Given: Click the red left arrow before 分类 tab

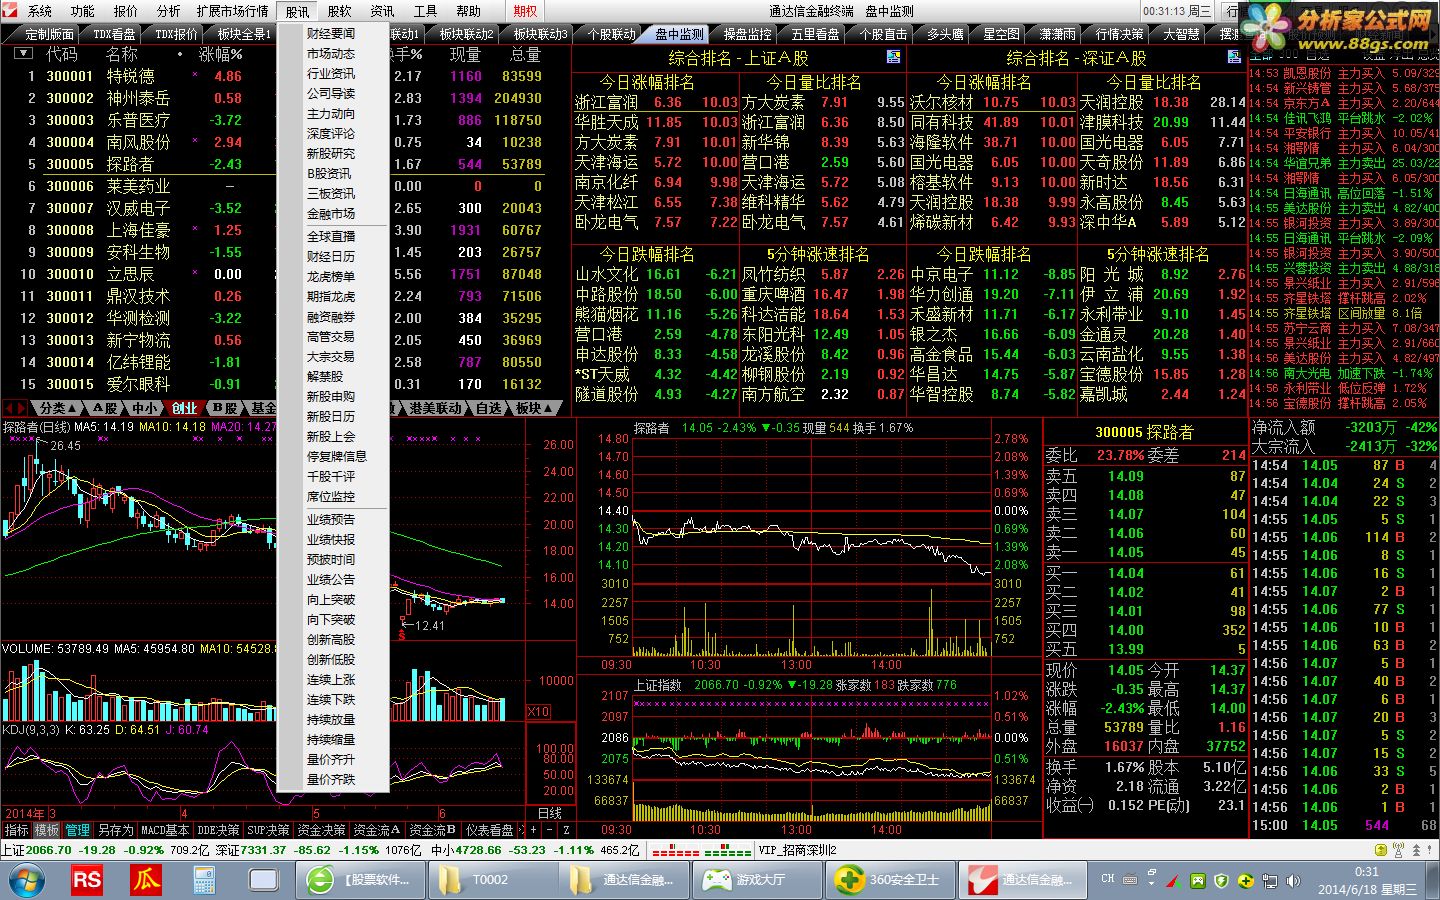Looking at the screenshot, I should click(x=10, y=408).
